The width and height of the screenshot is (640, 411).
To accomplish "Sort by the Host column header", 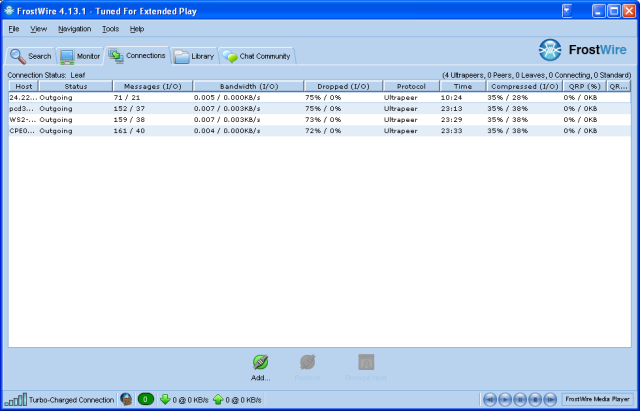I will coord(24,87).
